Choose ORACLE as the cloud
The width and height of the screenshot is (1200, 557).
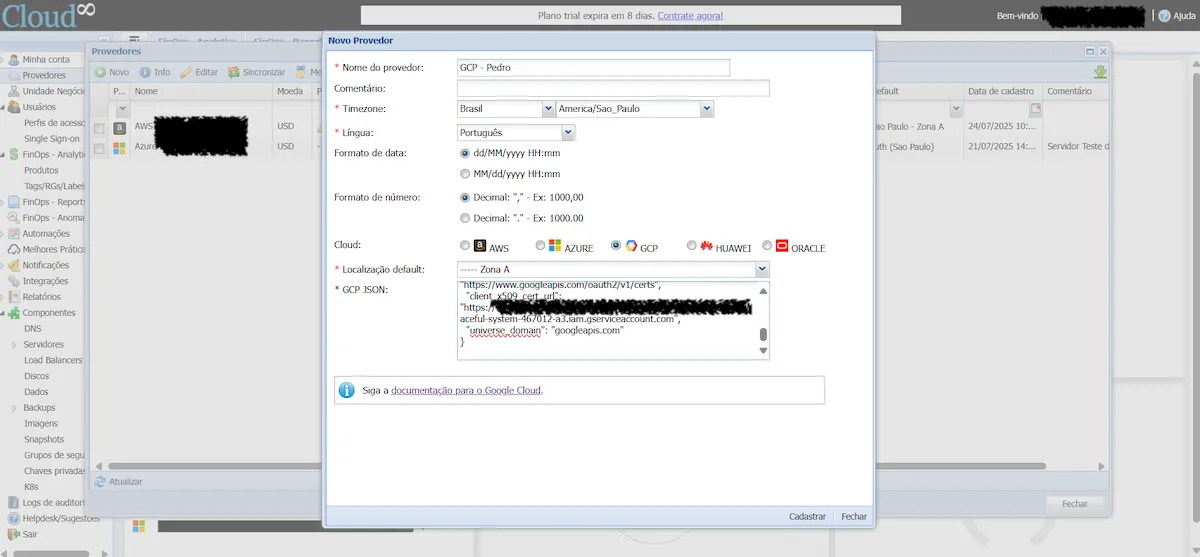pos(768,245)
